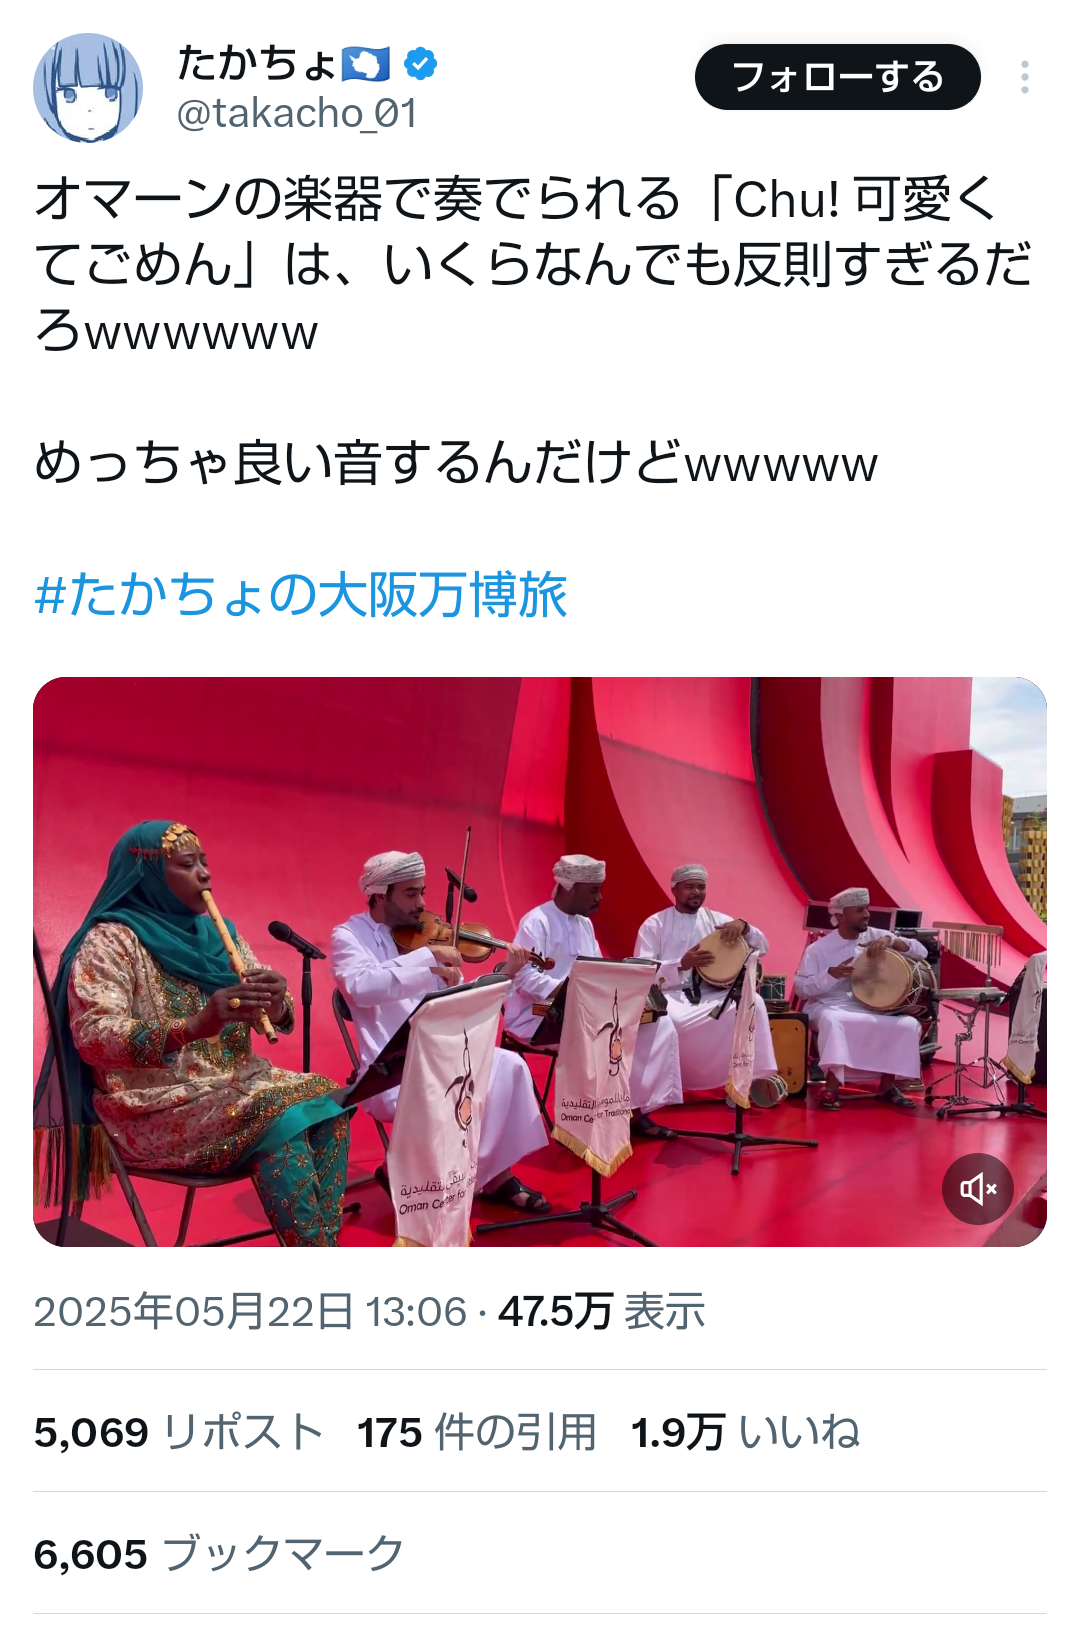The width and height of the screenshot is (1080, 1625).
Task: Click the second line めっちゃ良い音するんだけど
Action: (456, 463)
